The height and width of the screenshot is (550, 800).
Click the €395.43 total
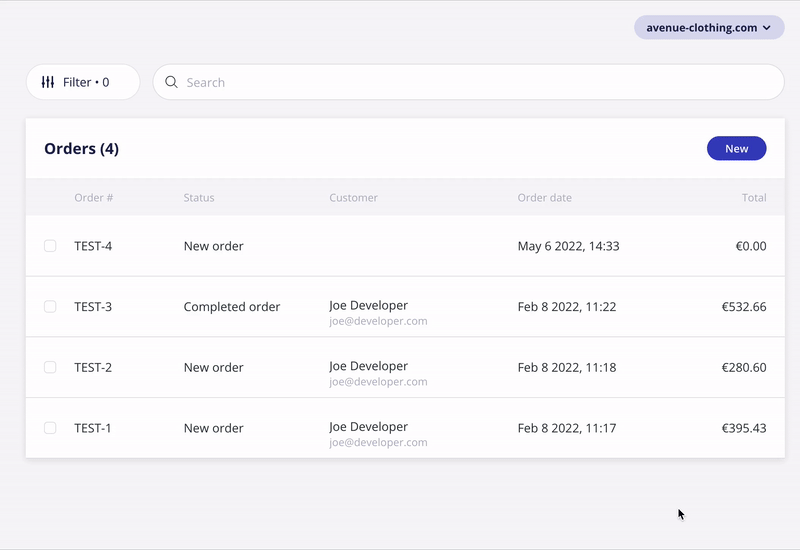pos(744,428)
